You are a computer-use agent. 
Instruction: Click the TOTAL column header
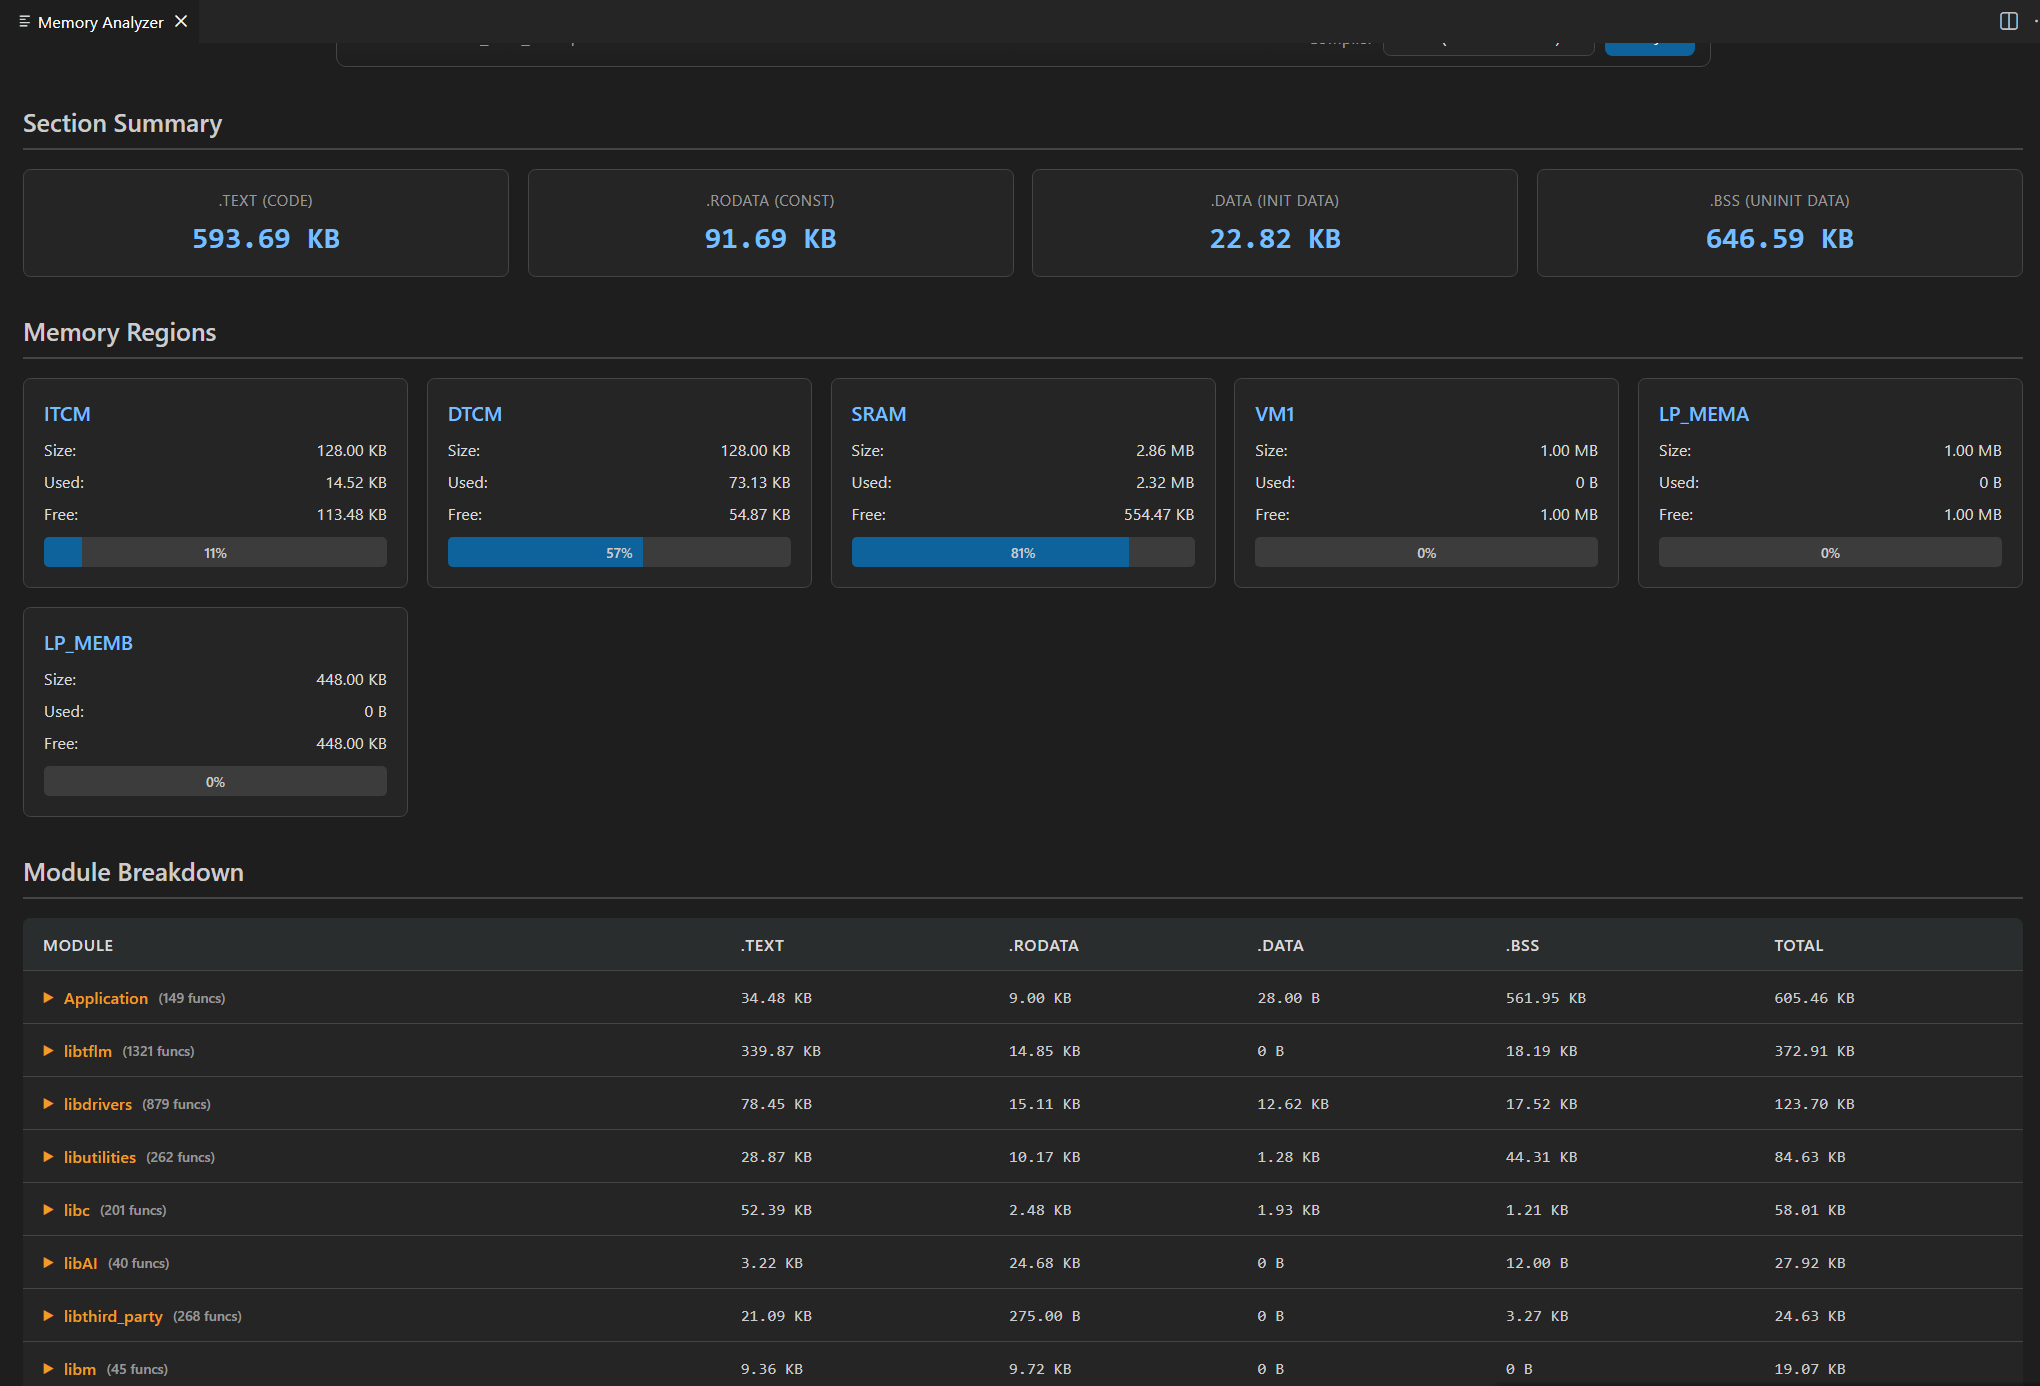1798,945
